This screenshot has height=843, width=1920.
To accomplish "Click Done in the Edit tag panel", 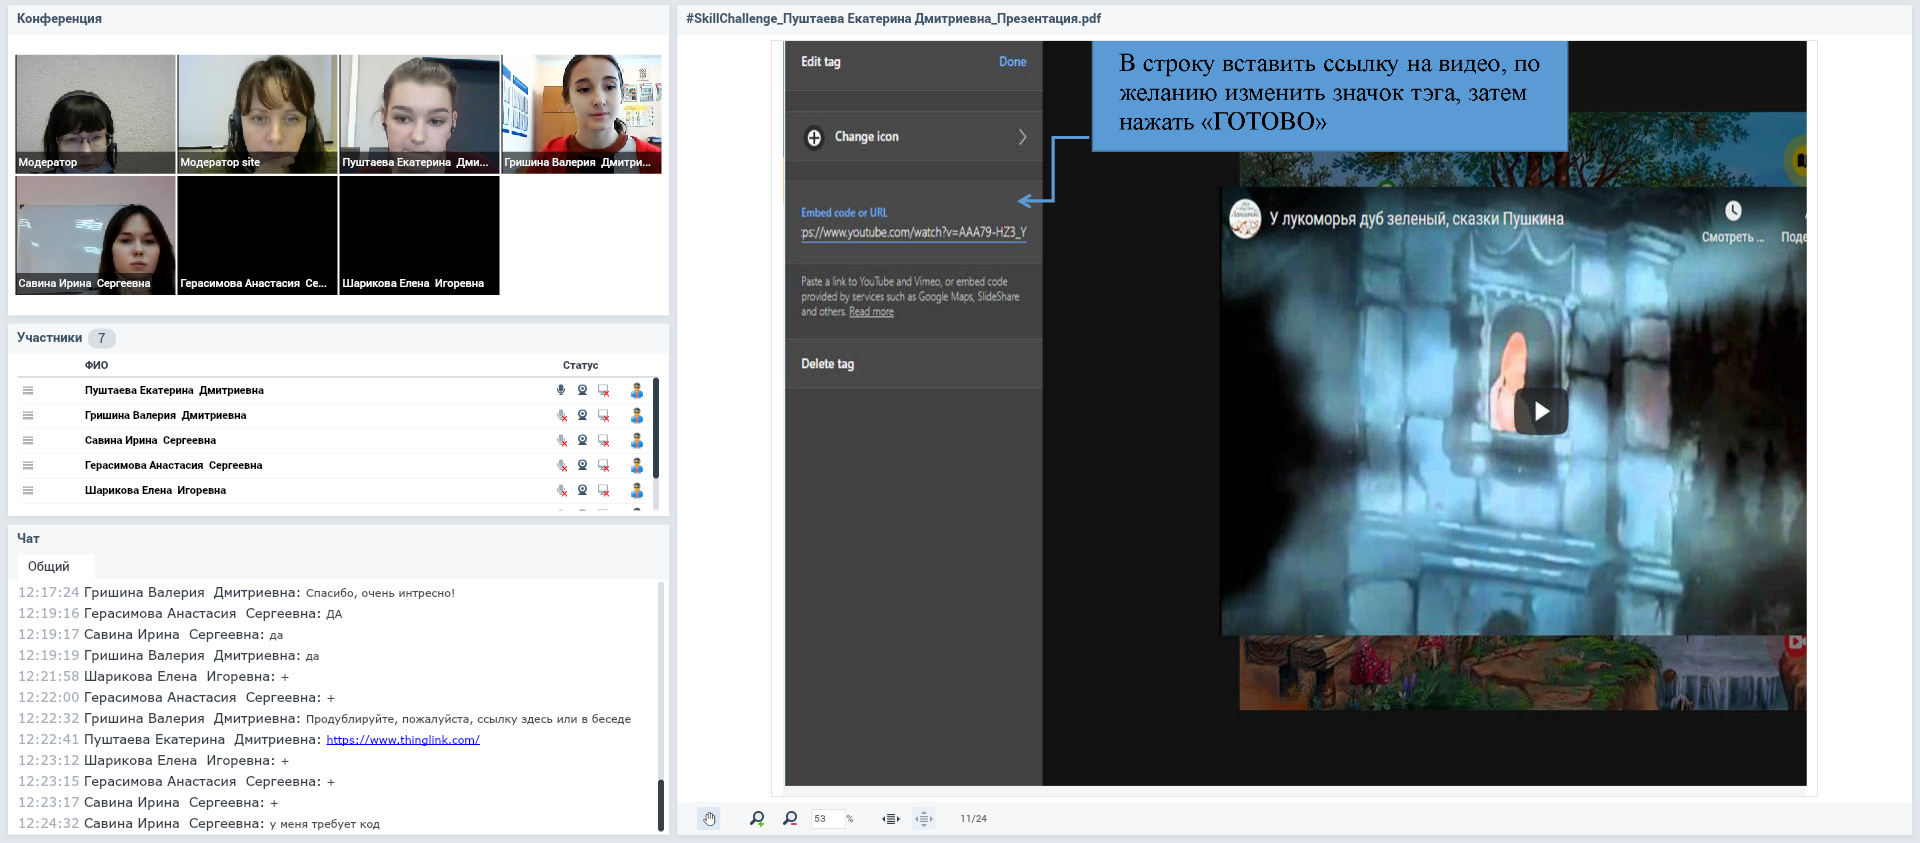I will pos(1012,62).
